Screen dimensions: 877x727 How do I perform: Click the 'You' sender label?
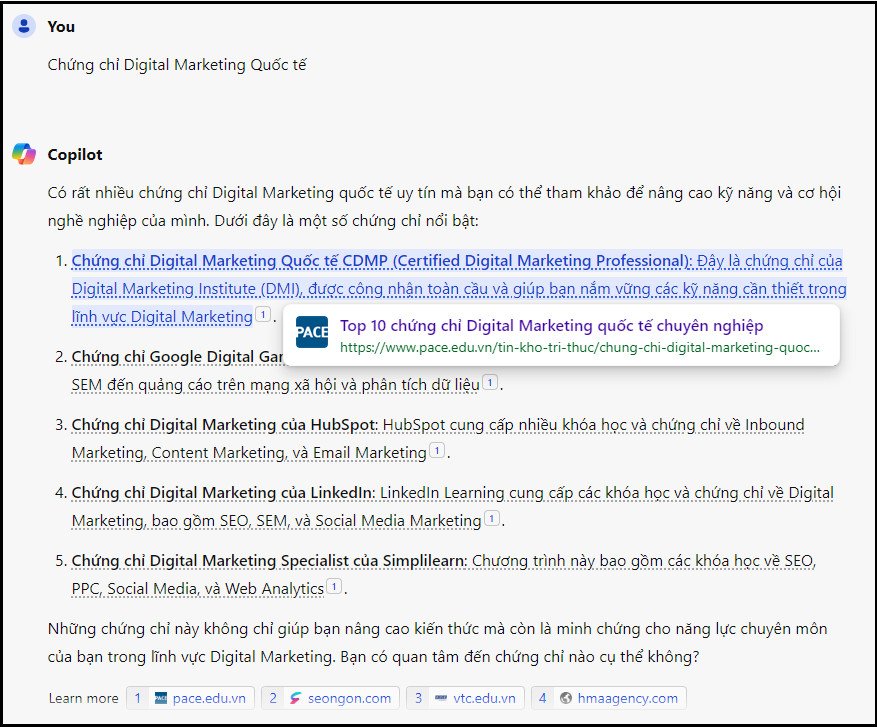click(61, 26)
